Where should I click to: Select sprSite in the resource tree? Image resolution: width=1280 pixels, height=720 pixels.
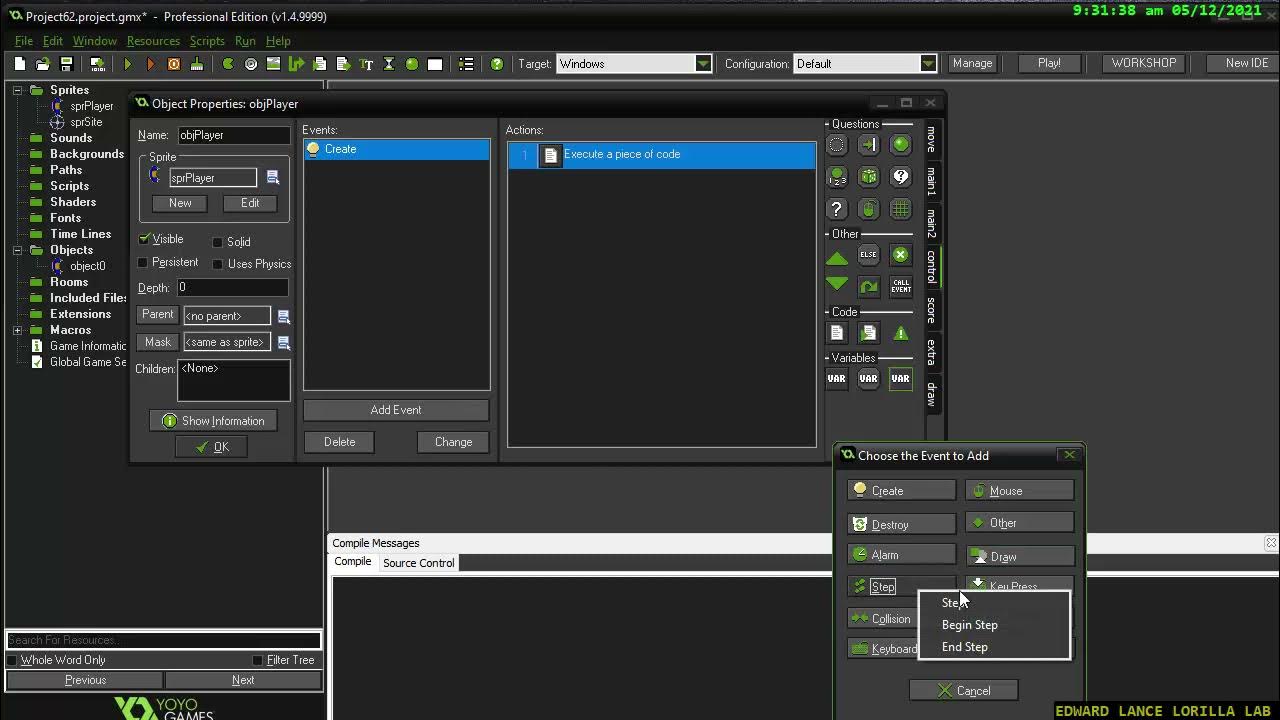86,122
